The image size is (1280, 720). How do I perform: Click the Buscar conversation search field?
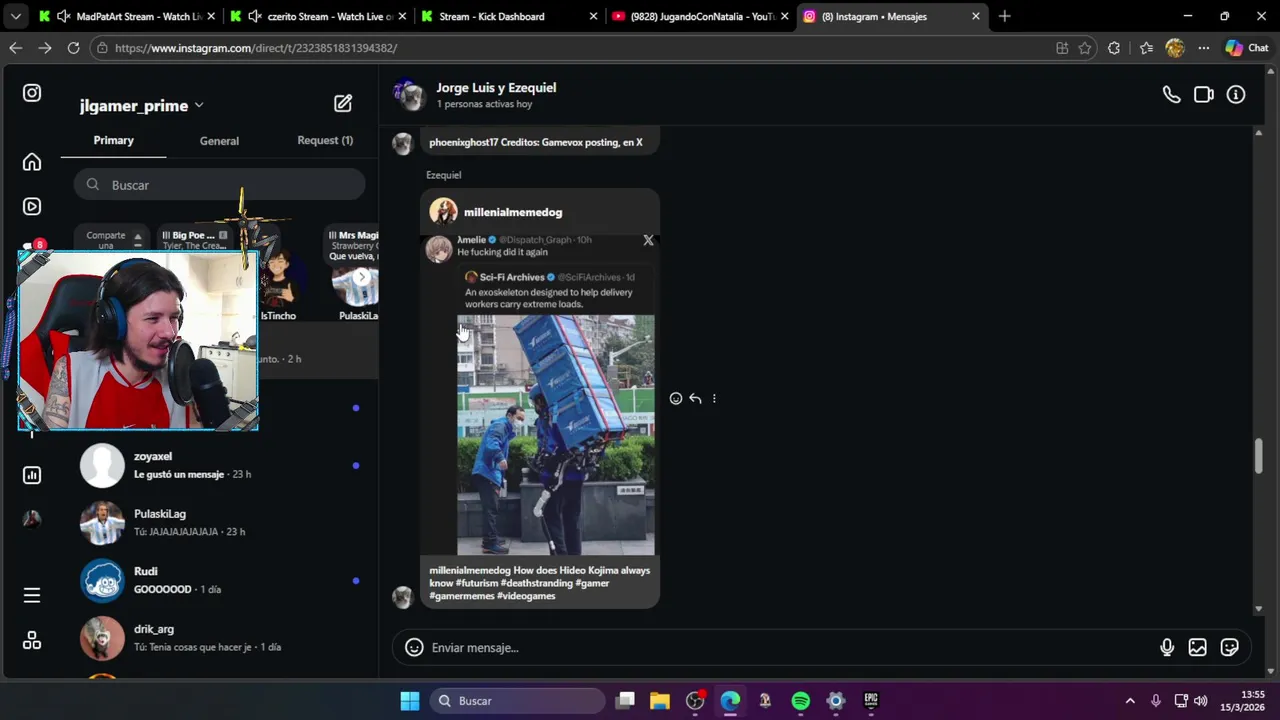pyautogui.click(x=219, y=185)
